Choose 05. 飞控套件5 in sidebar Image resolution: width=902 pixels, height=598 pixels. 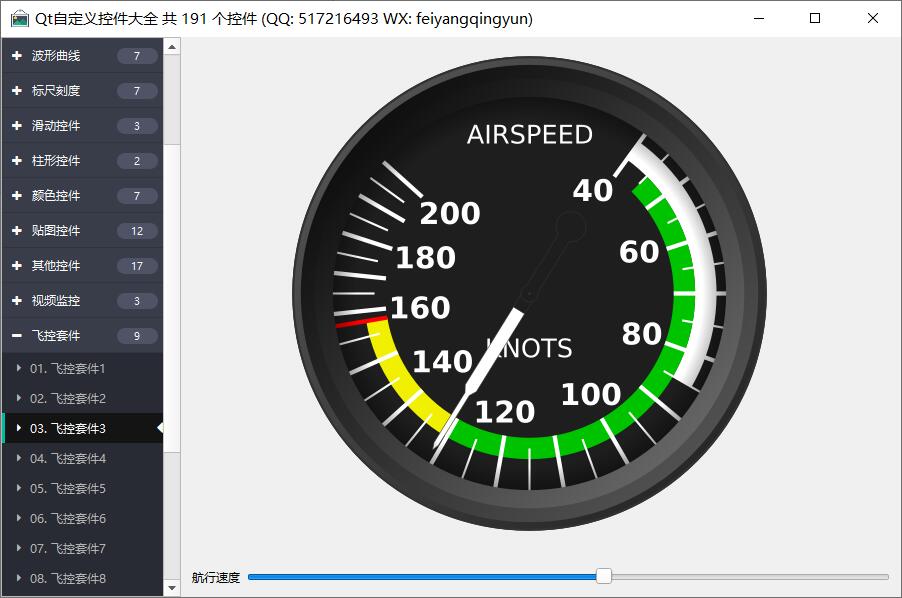(x=67, y=489)
